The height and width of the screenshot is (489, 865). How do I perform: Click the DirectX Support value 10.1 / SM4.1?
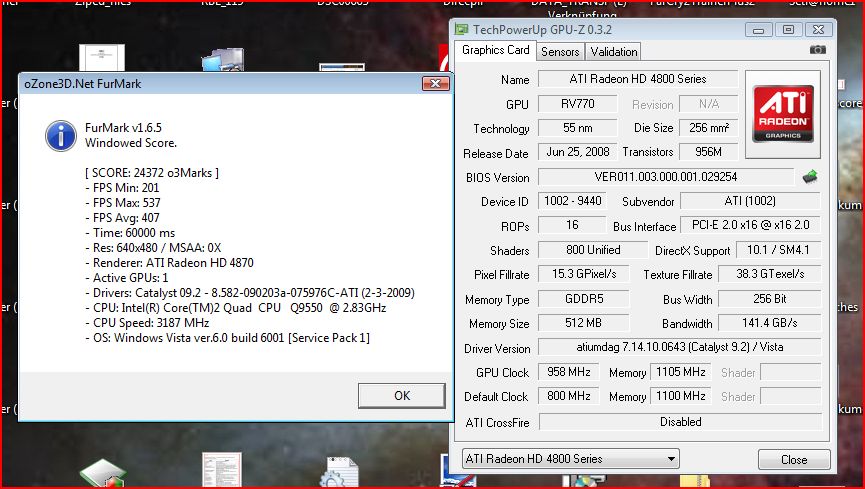(778, 249)
